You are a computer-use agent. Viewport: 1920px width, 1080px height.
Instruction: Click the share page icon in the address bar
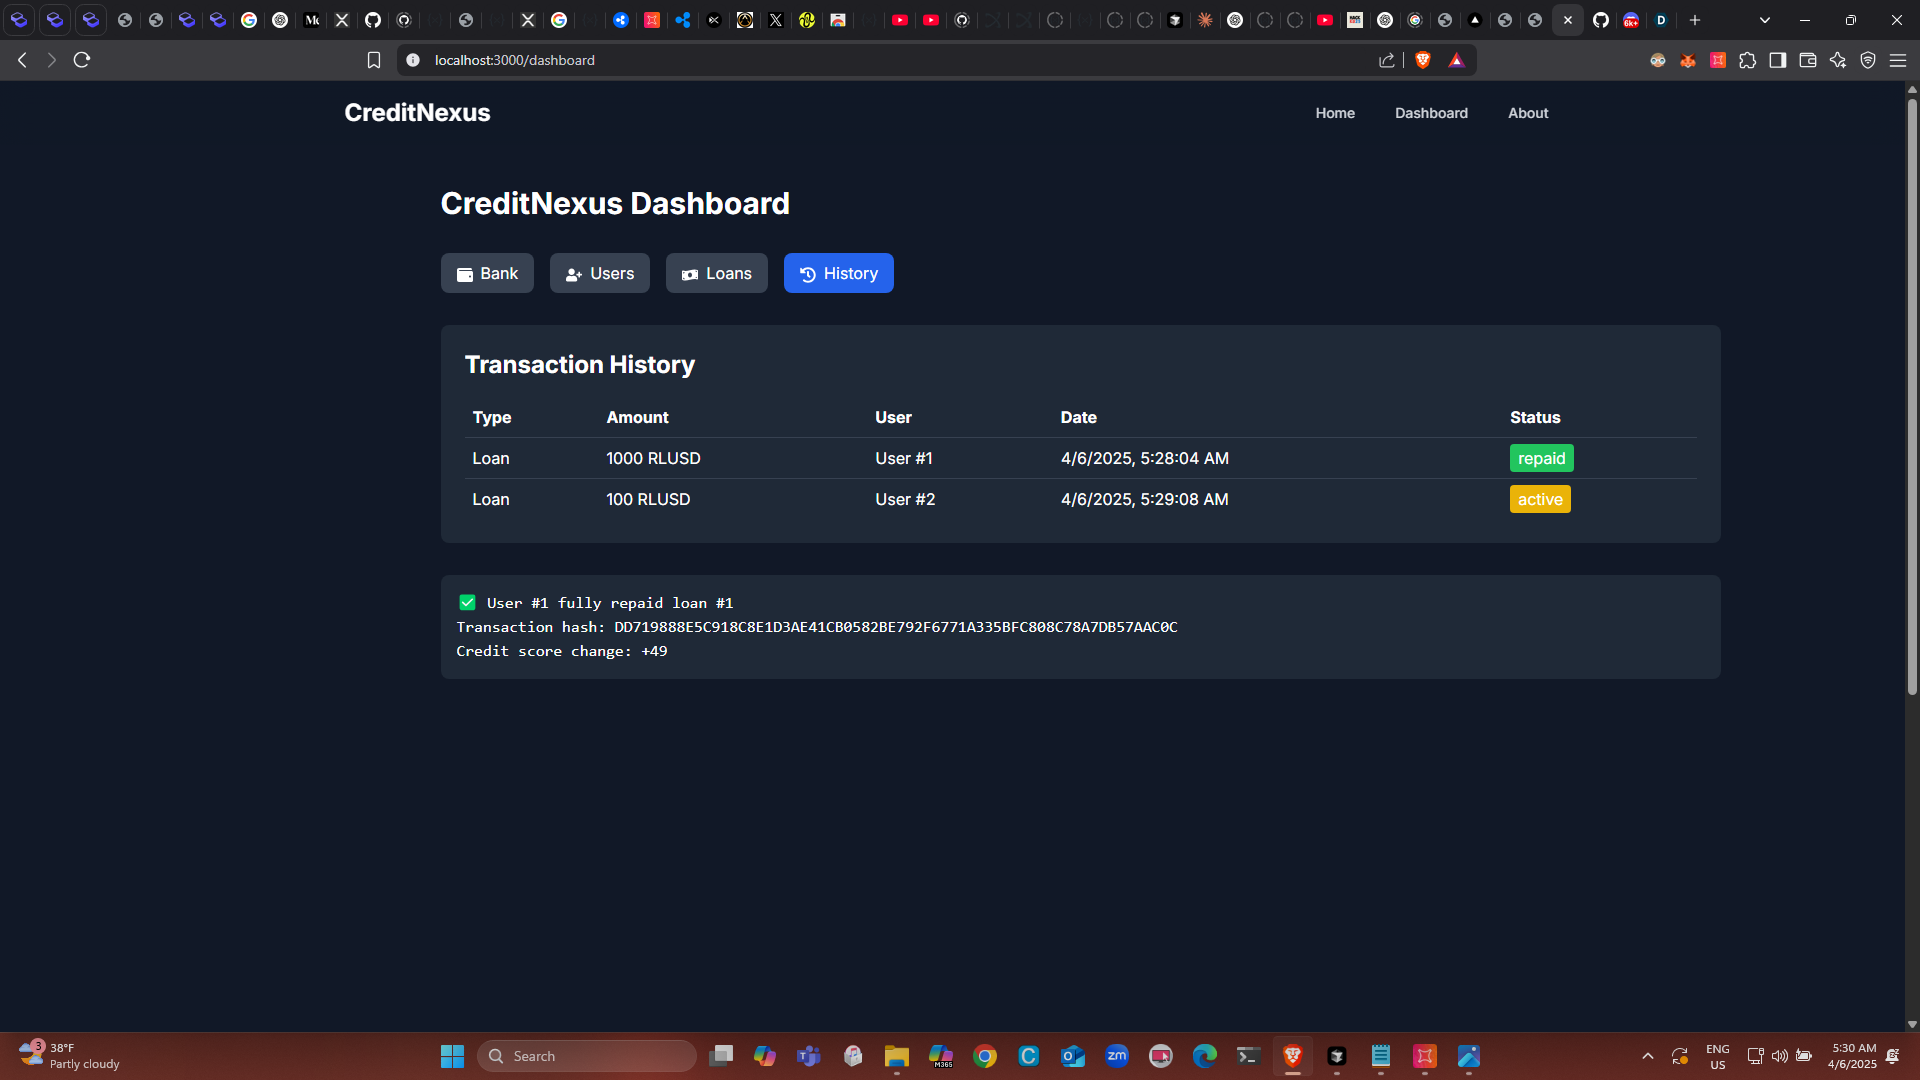coord(1386,60)
